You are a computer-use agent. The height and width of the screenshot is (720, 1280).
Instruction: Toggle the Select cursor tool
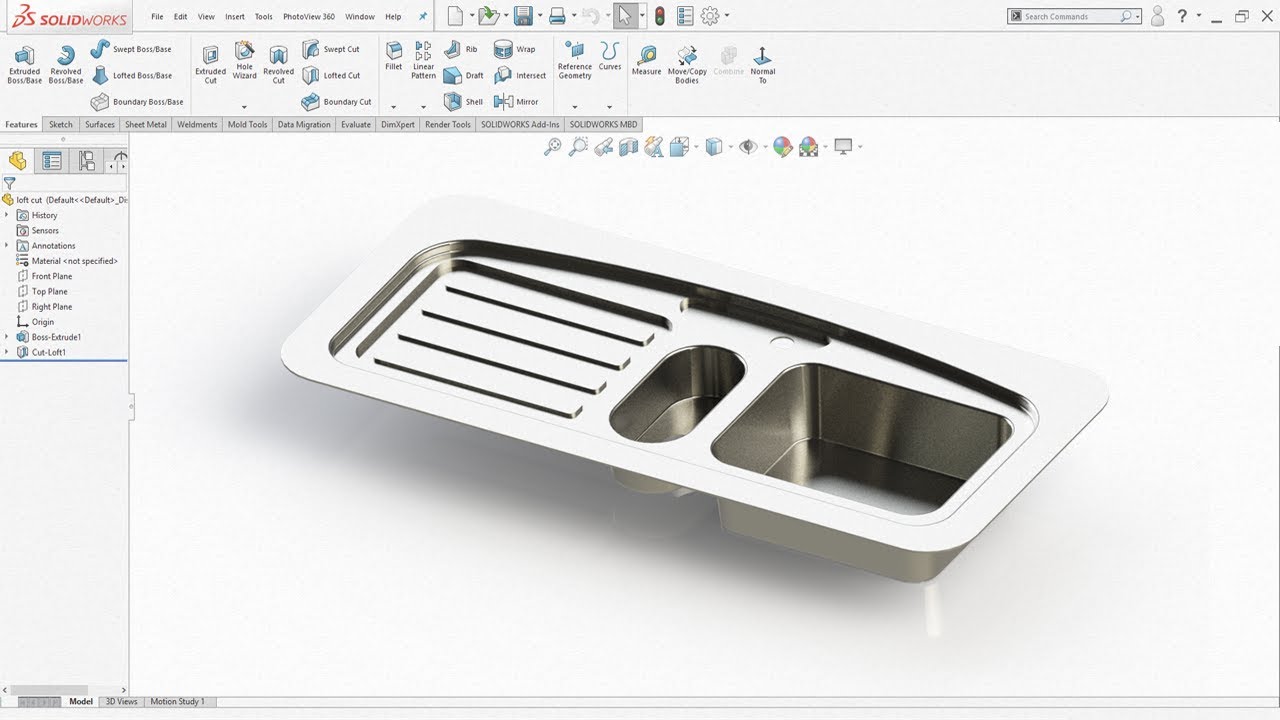point(624,16)
